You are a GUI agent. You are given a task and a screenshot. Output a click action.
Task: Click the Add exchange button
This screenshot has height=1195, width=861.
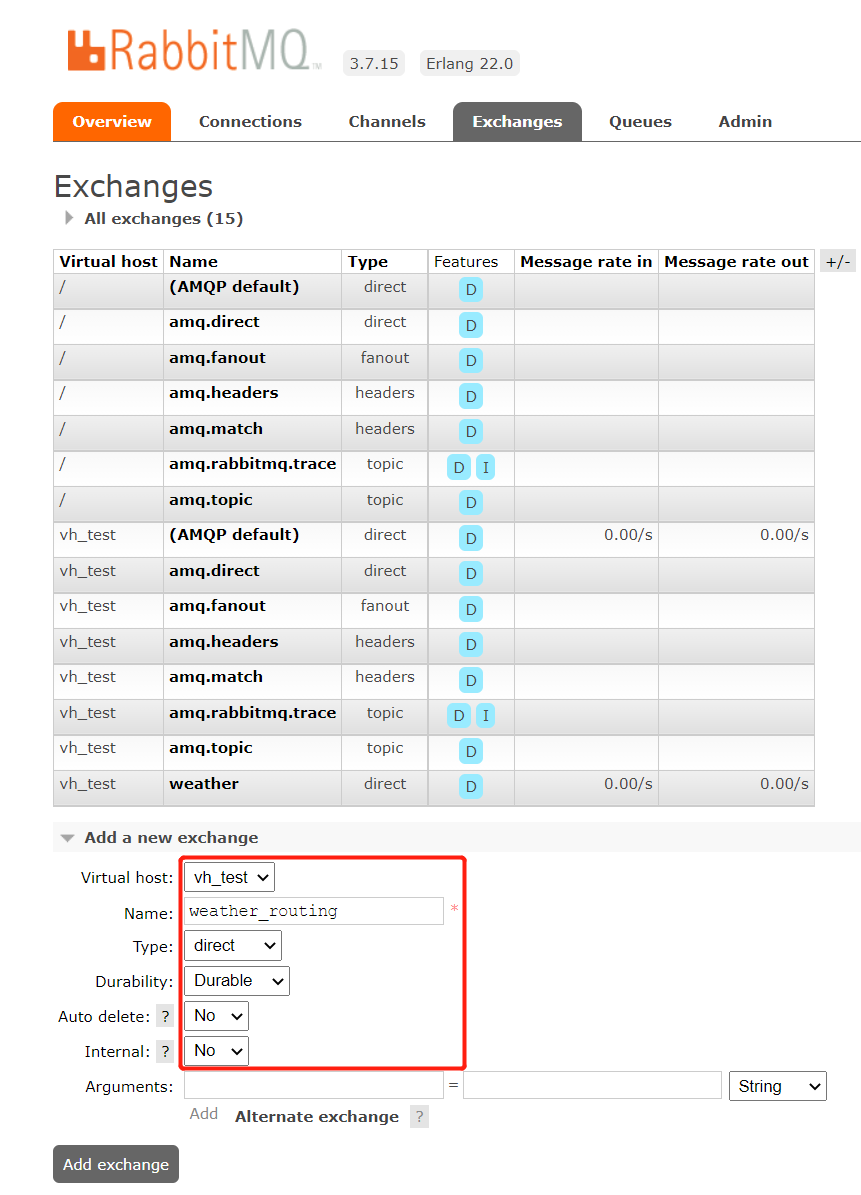tap(116, 1164)
